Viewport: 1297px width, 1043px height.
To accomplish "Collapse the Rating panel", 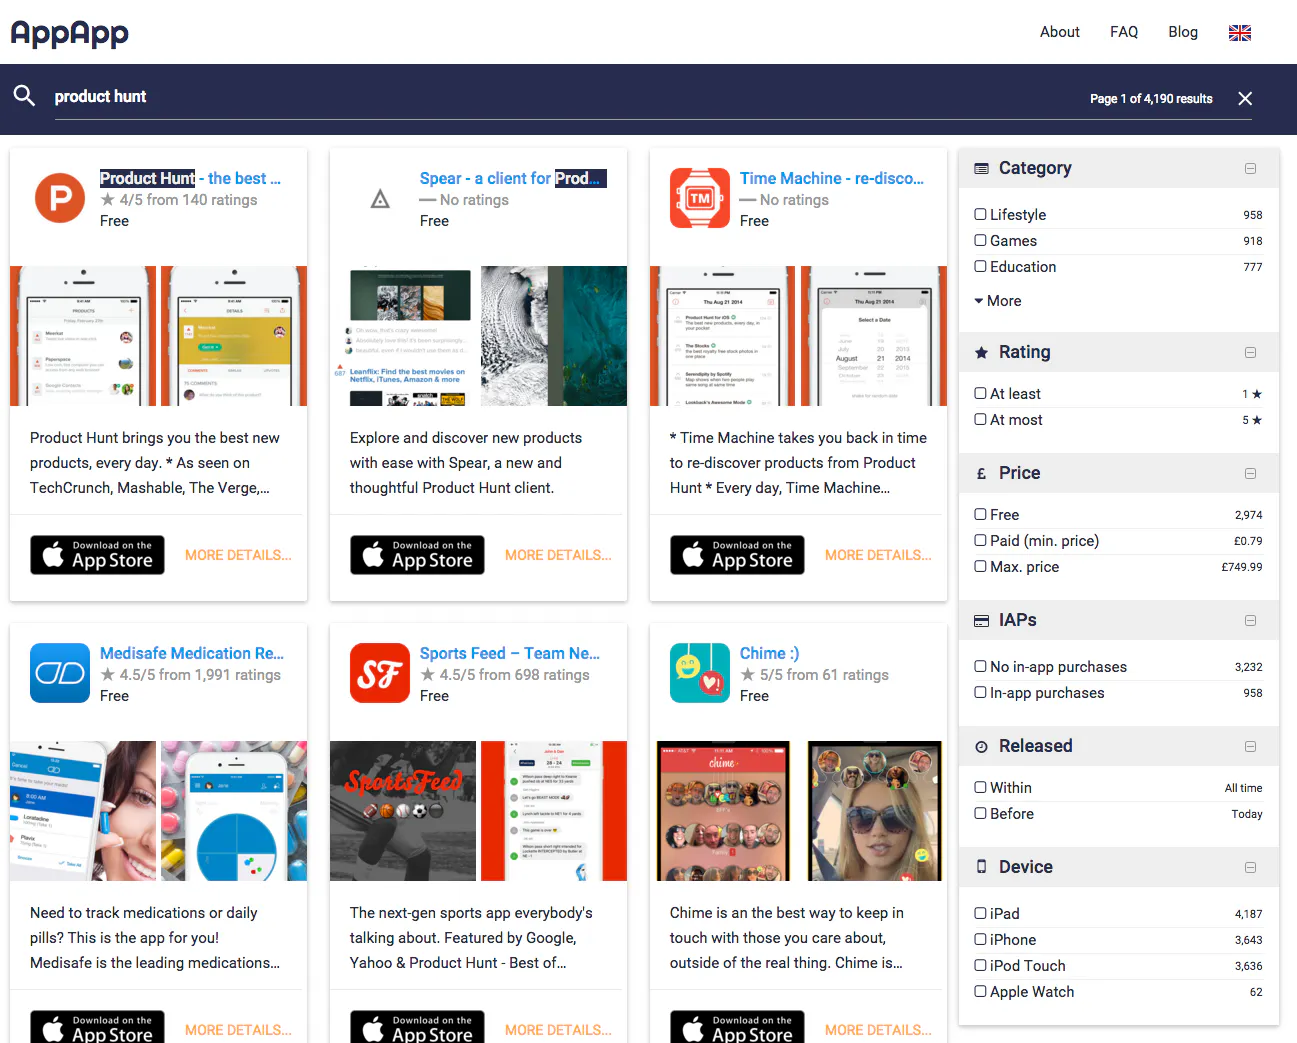I will 1250,353.
